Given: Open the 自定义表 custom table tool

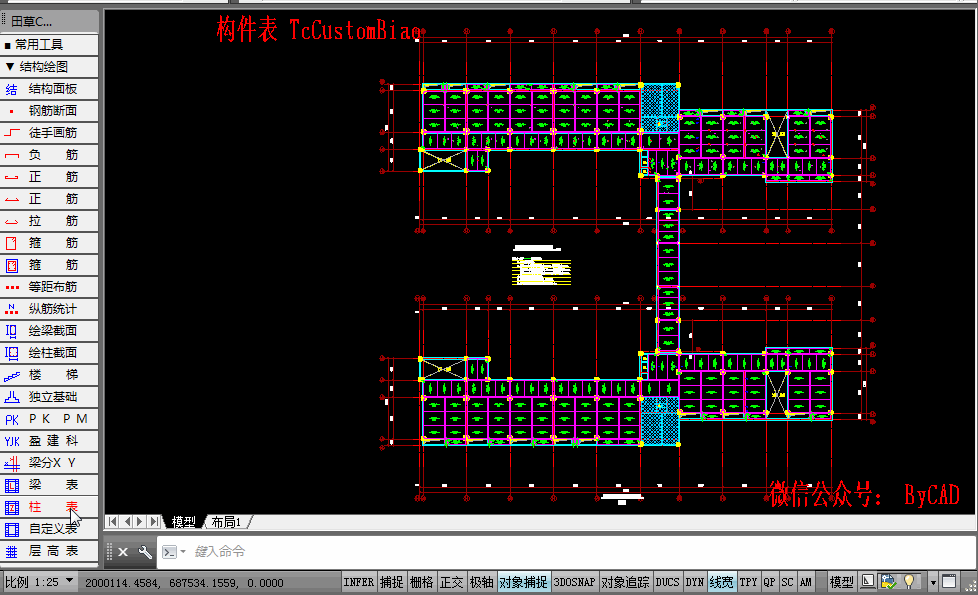Looking at the screenshot, I should (49, 529).
